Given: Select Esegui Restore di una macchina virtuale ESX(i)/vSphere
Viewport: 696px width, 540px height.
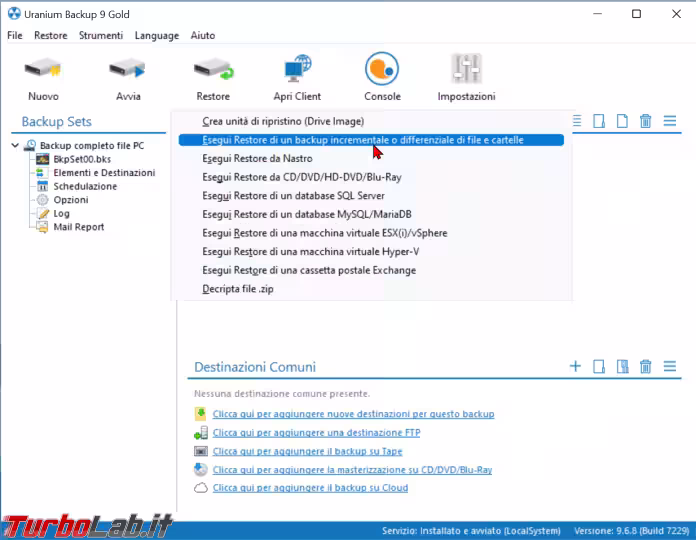Looking at the screenshot, I should [x=371, y=233].
